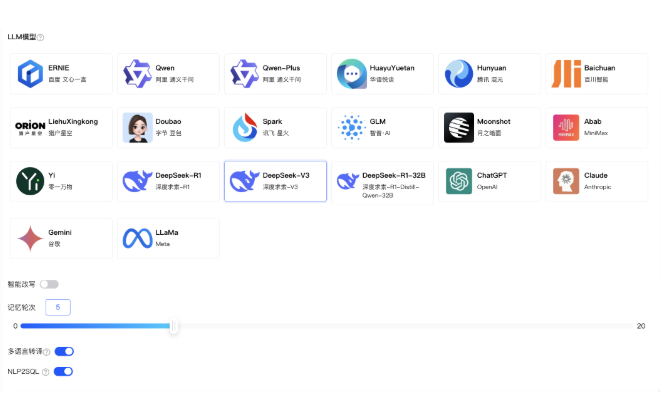Choose the Qwen model logo

point(137,73)
